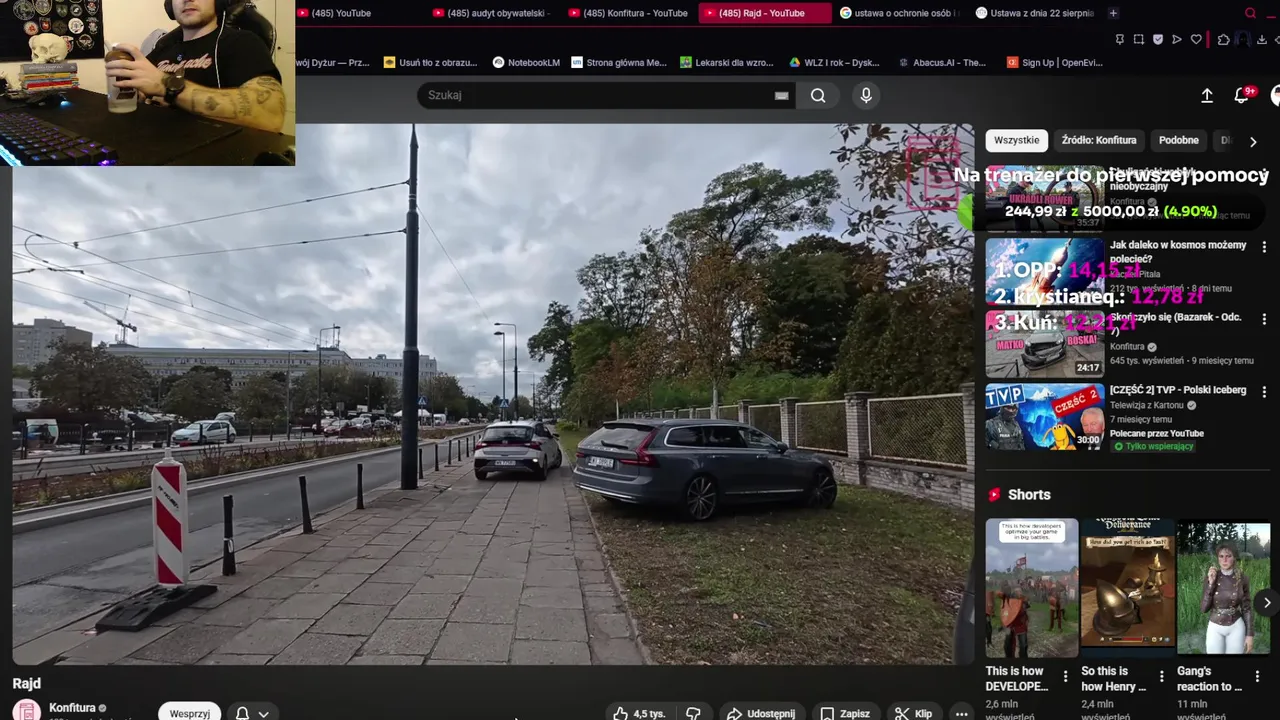The height and width of the screenshot is (720, 1280).
Task: Click the 'Shorts' section heading
Action: click(x=1029, y=495)
